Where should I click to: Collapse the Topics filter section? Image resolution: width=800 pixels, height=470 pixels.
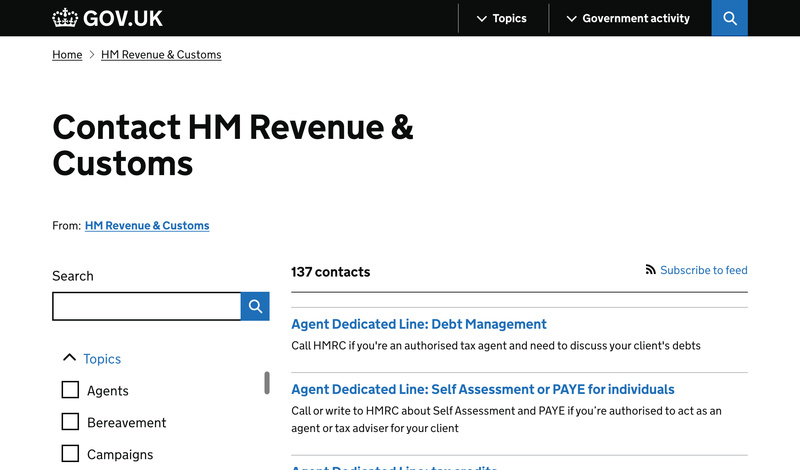coord(92,359)
